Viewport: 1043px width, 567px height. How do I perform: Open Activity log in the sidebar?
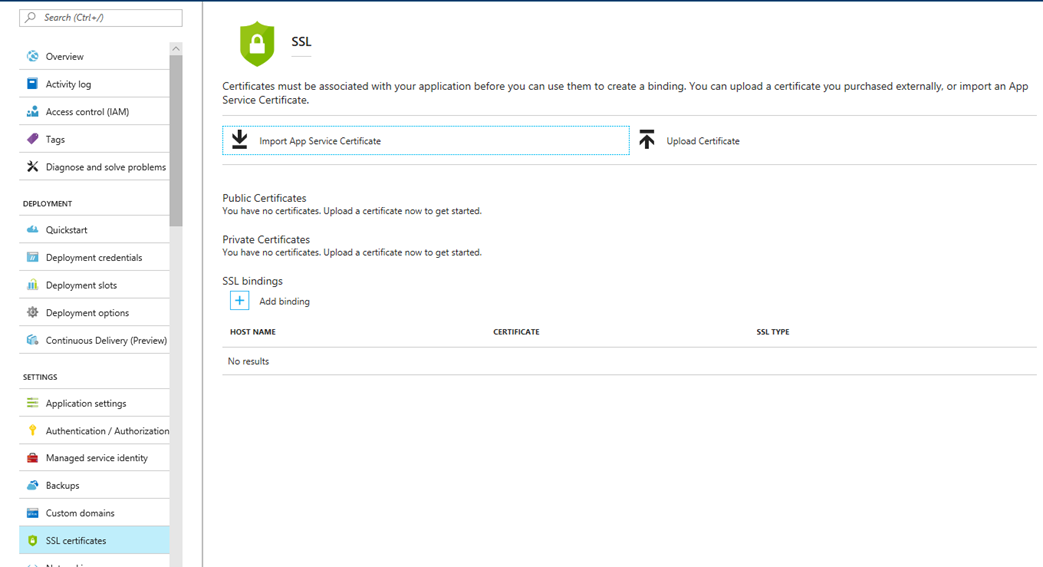point(94,84)
